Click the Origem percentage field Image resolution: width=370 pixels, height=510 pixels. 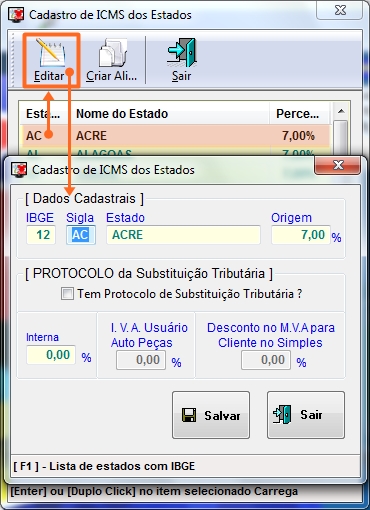[301, 235]
